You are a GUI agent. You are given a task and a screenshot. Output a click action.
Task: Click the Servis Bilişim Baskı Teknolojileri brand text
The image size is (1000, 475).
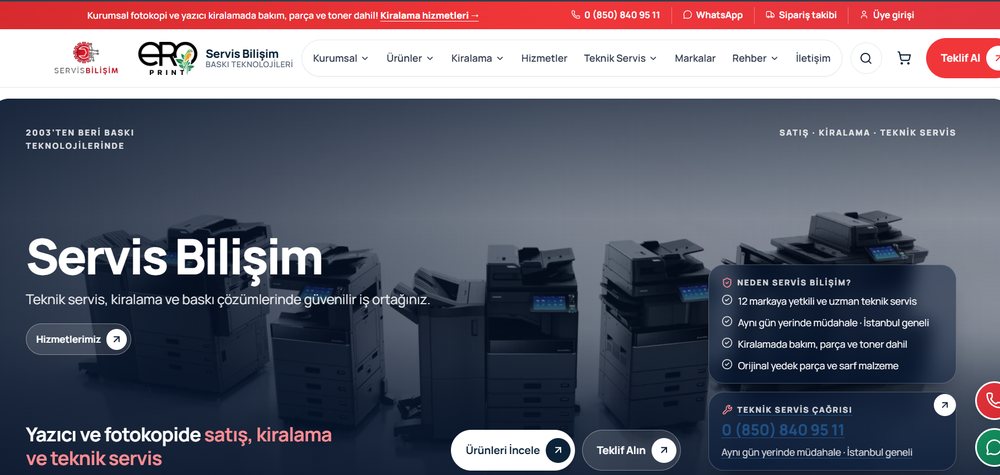click(x=249, y=58)
